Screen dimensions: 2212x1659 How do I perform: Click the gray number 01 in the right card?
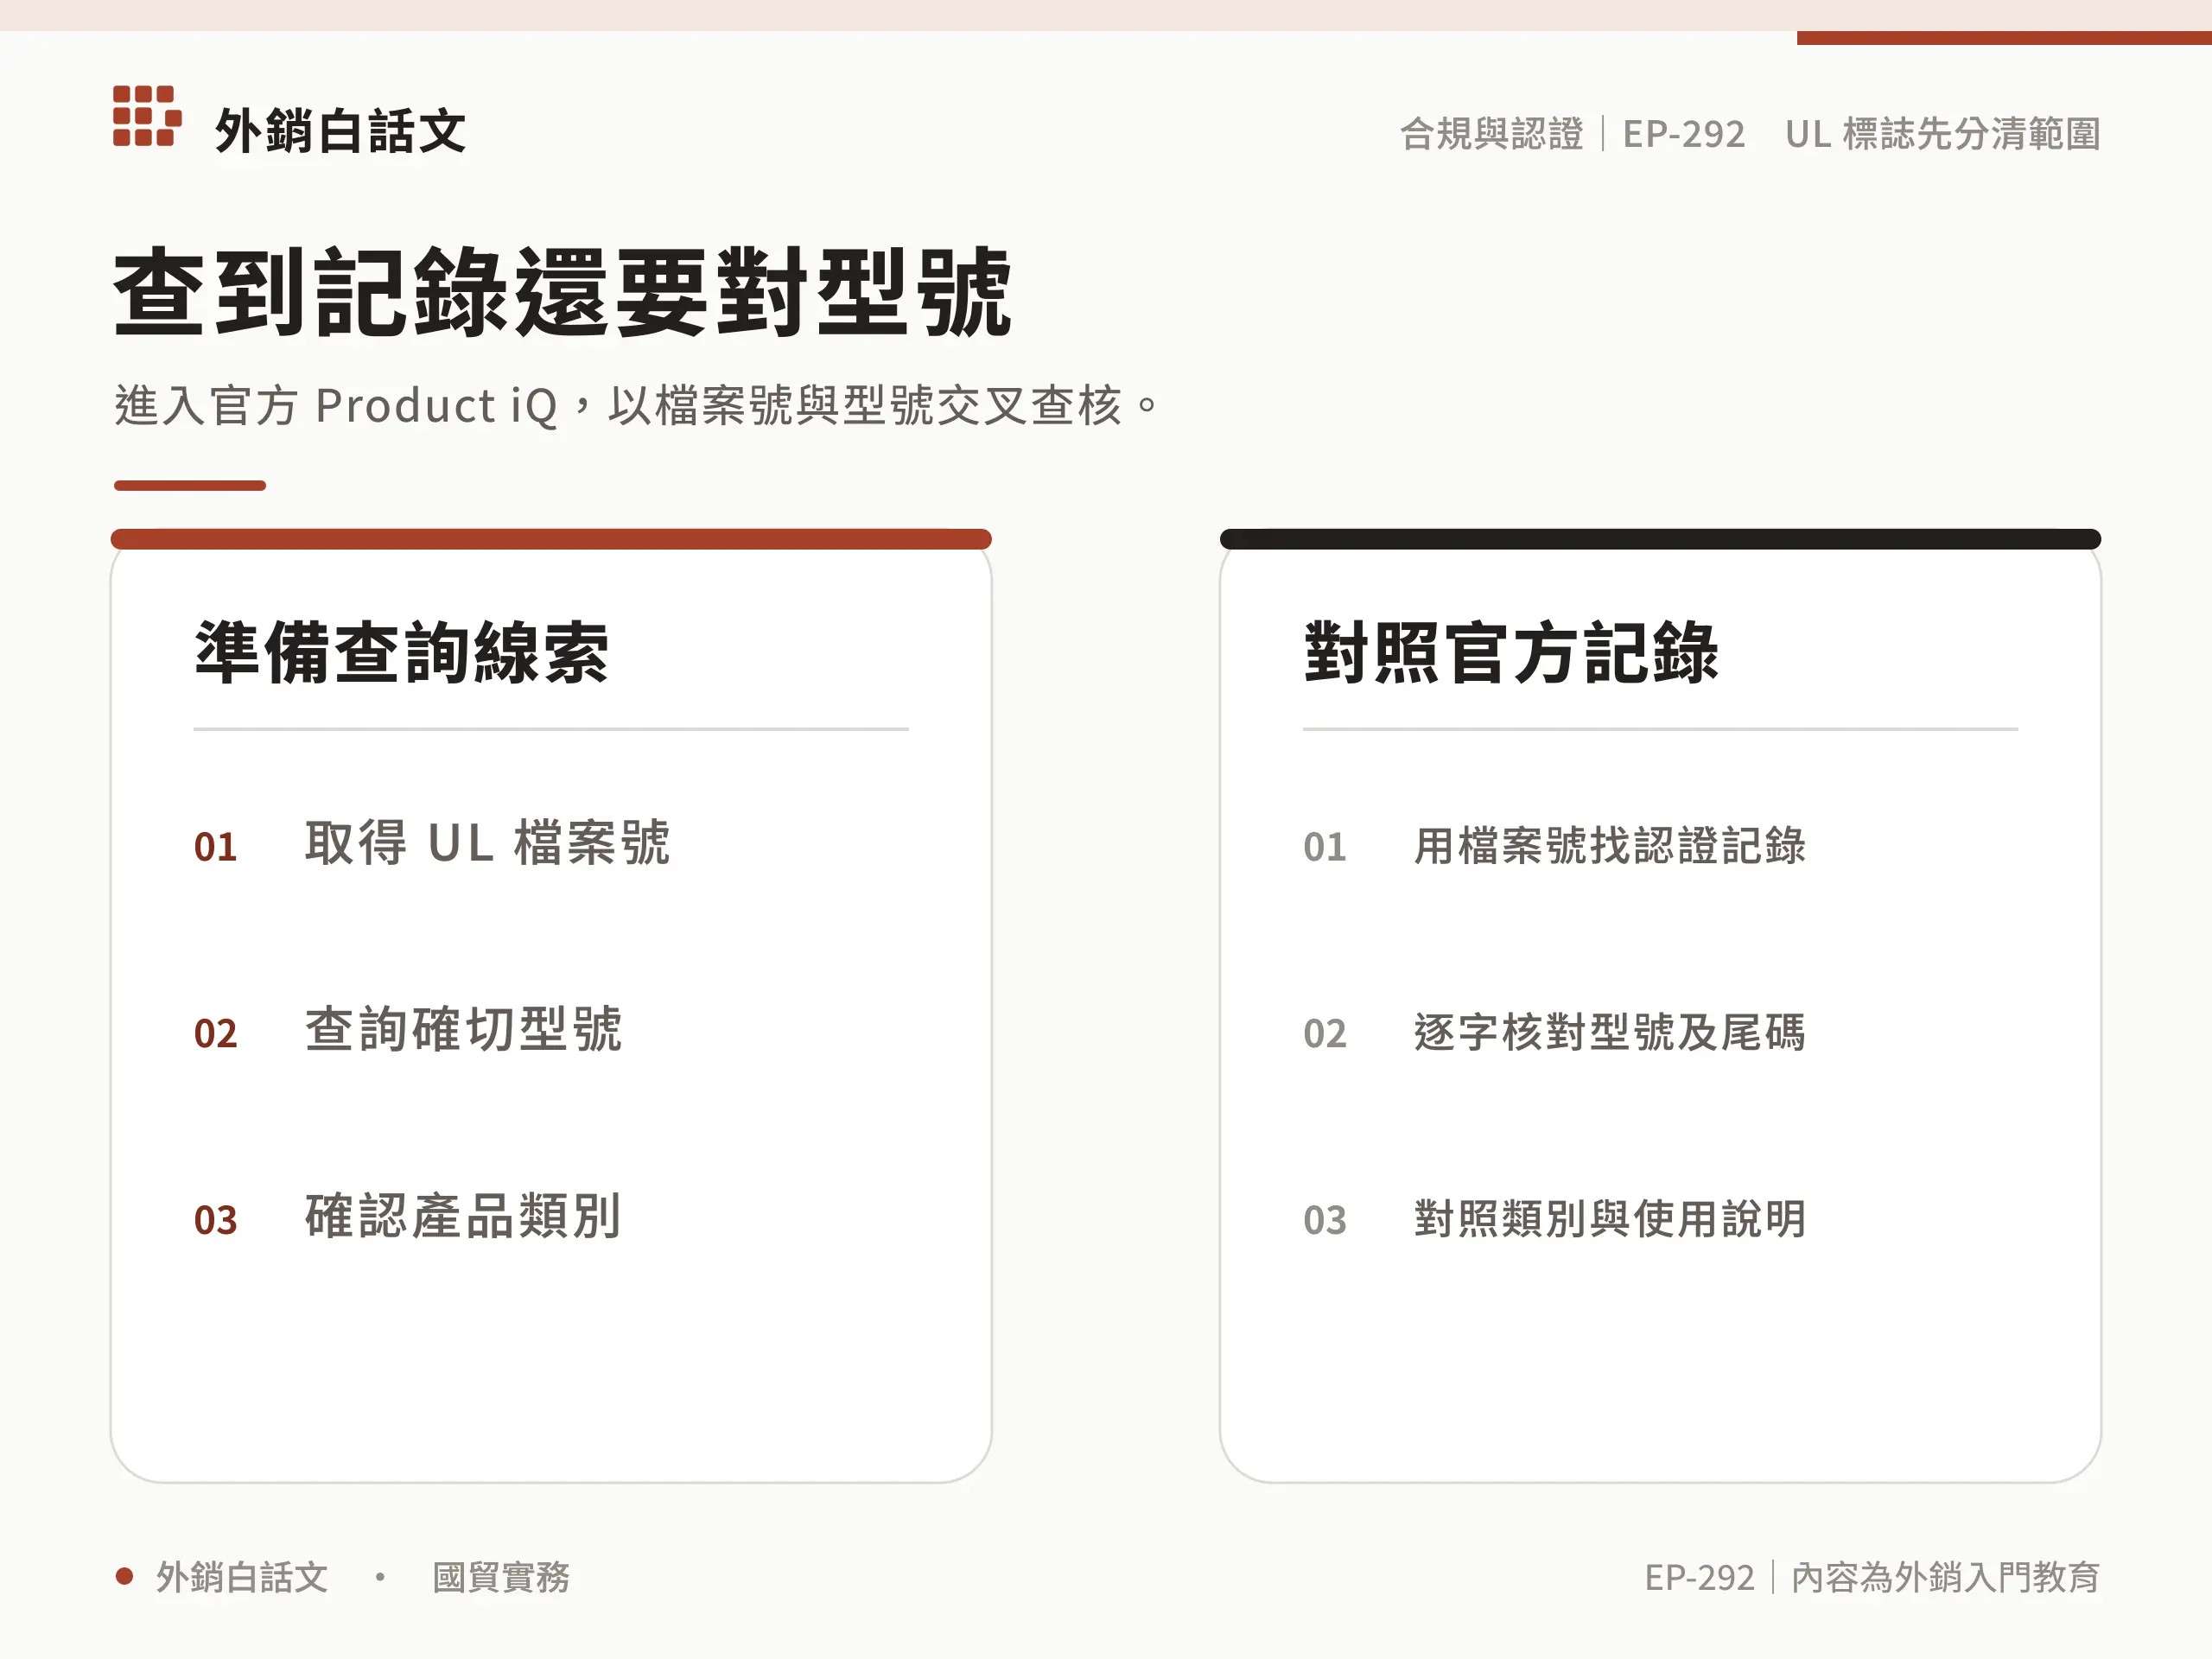coord(1324,847)
